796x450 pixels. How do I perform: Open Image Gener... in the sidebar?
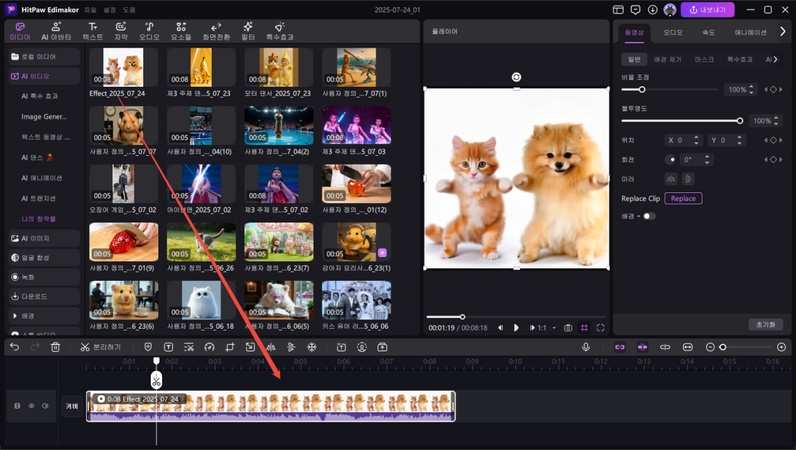click(44, 116)
